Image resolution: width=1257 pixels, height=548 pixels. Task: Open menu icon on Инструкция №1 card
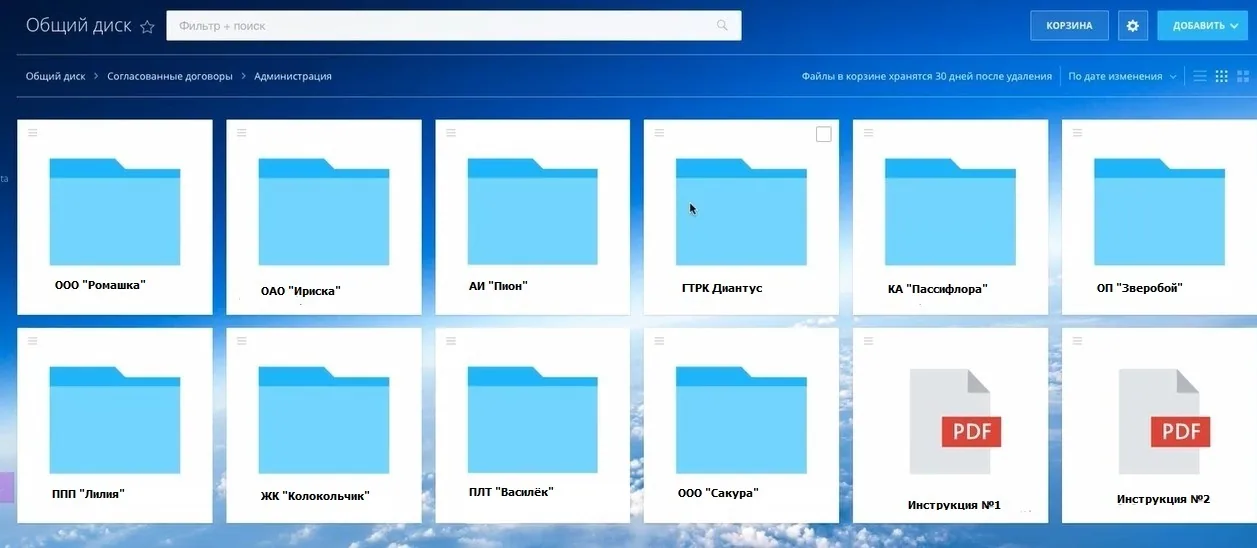[x=868, y=341]
